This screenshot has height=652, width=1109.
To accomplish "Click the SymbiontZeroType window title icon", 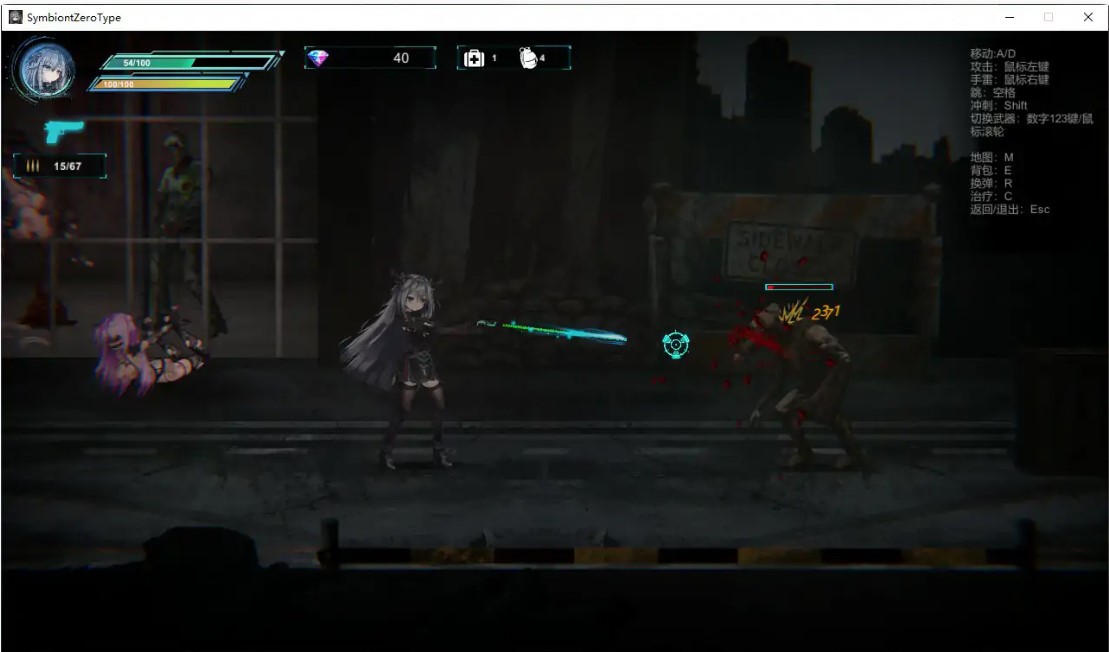I will [16, 17].
